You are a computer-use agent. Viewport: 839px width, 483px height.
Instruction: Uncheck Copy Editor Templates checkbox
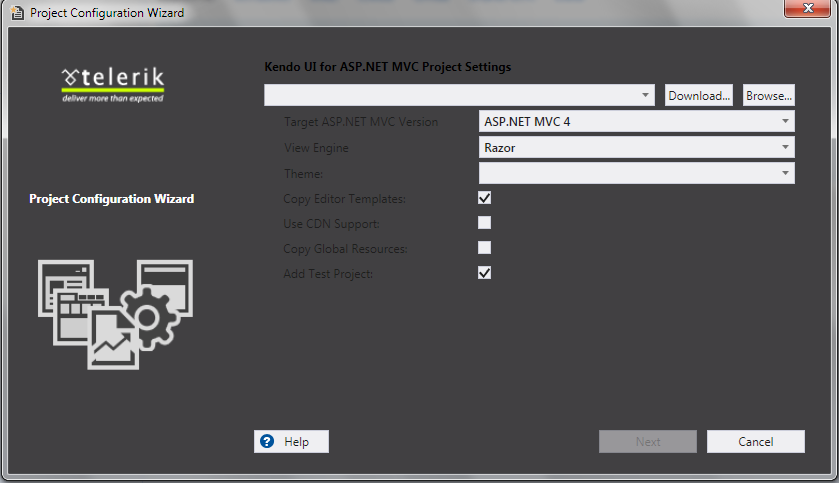pos(484,198)
